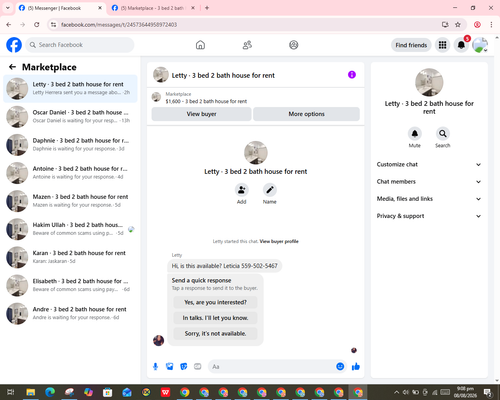Show hidden system tray icons

point(397,392)
